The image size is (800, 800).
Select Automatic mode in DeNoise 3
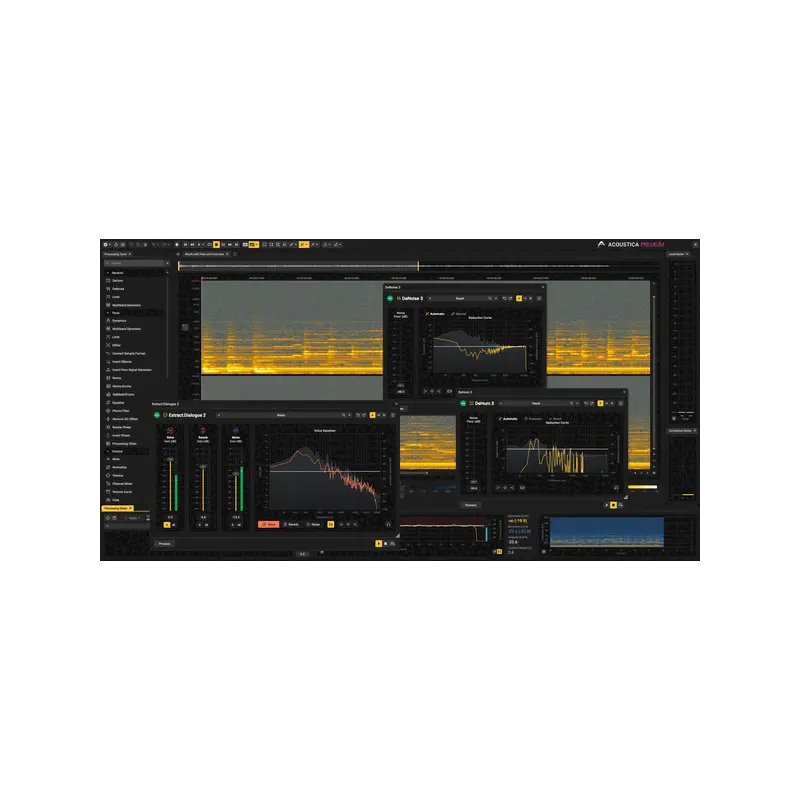pyautogui.click(x=435, y=314)
